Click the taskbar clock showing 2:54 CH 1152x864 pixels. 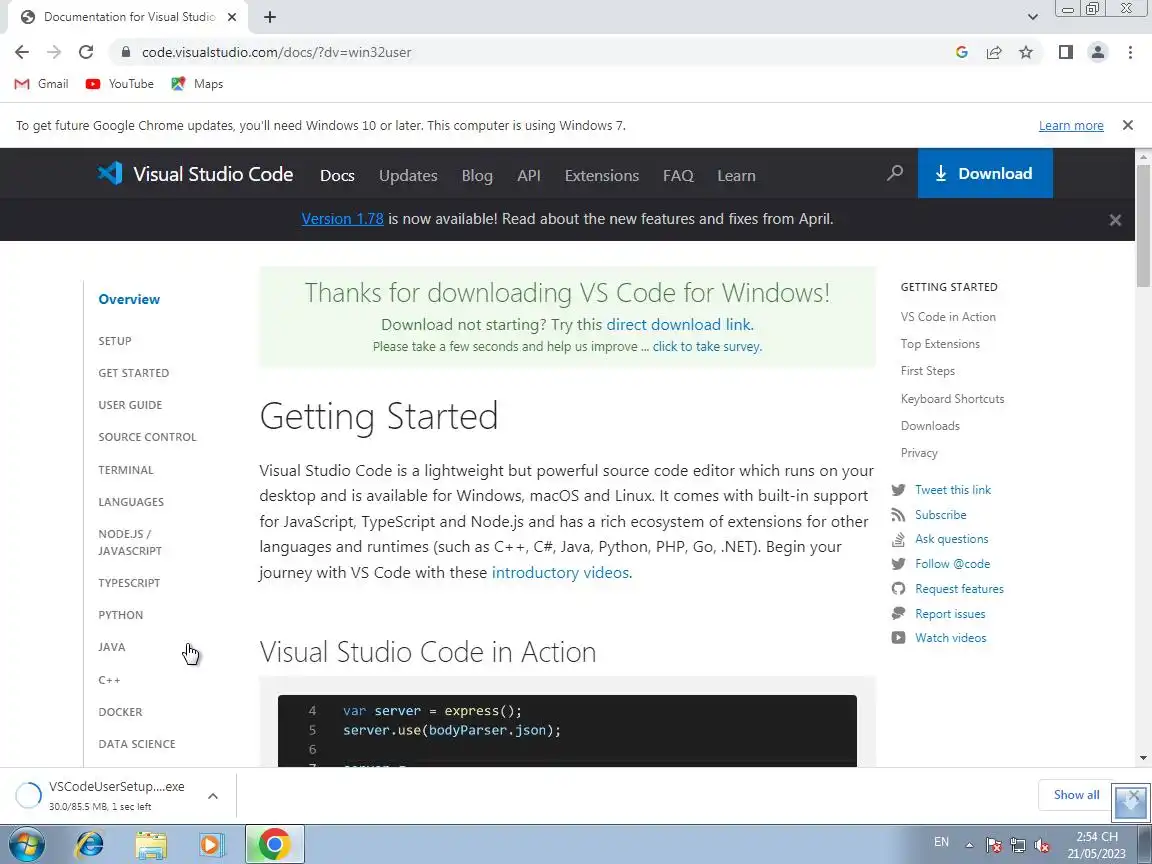coord(1097,845)
